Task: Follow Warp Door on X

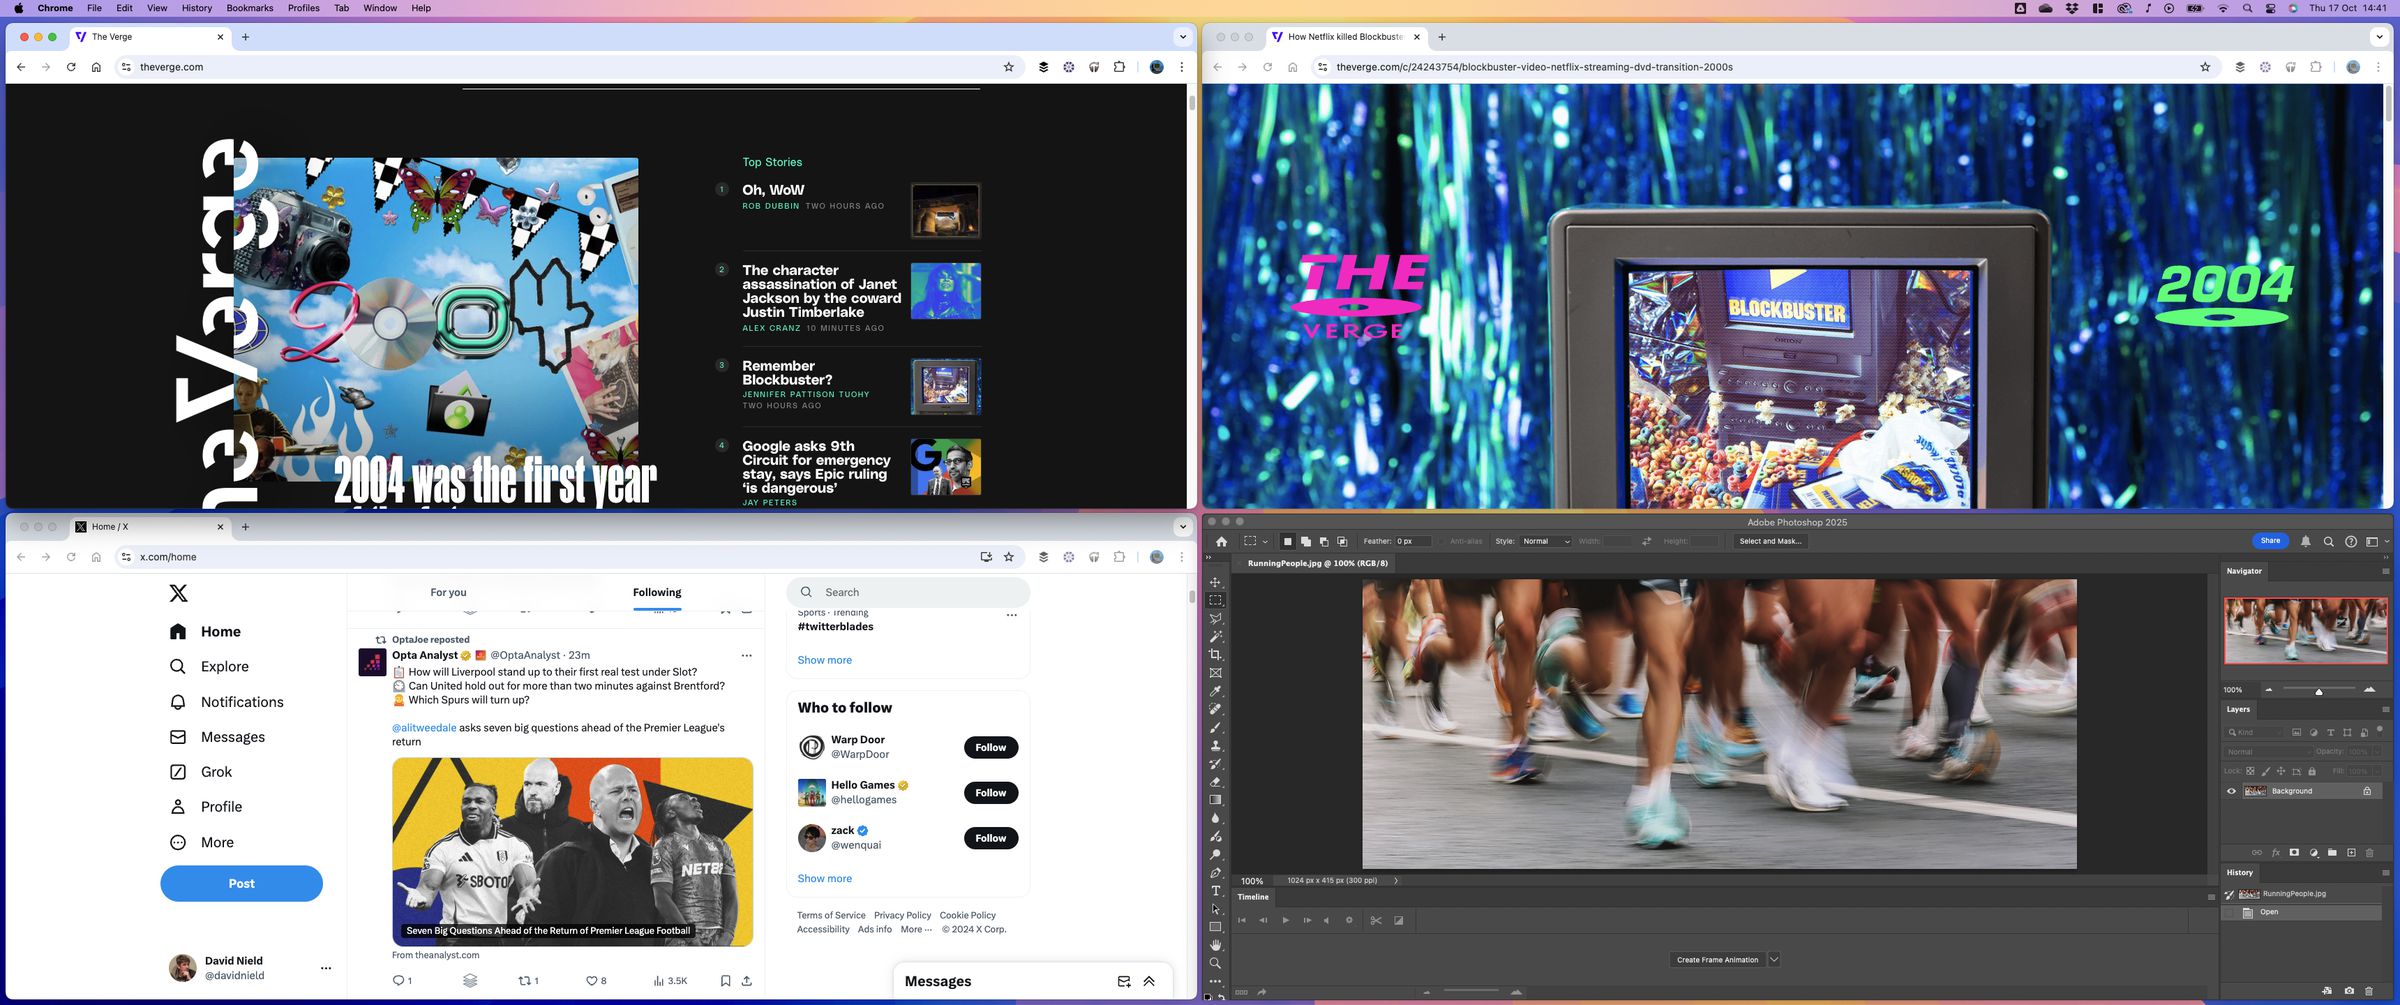Action: click(x=990, y=747)
